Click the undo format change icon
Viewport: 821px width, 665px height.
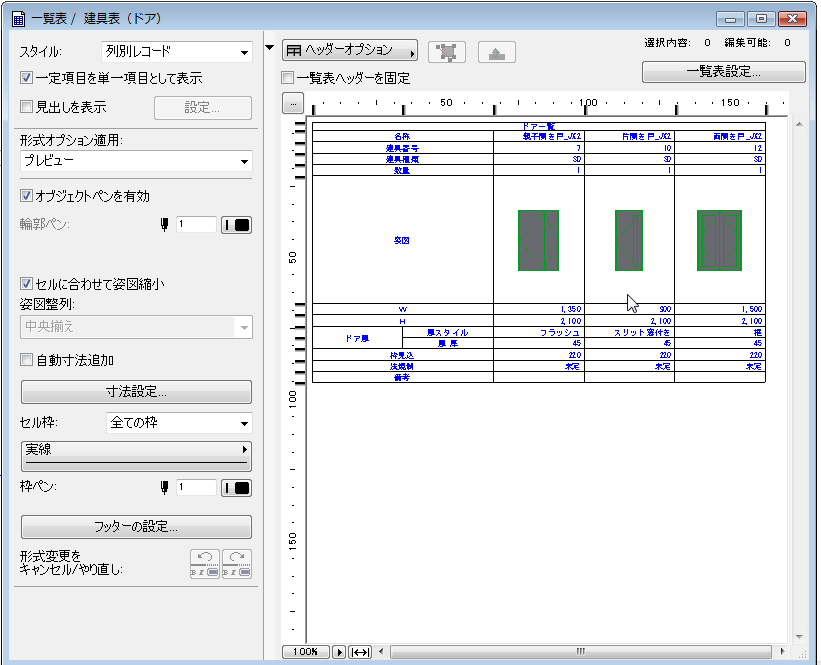[205, 564]
